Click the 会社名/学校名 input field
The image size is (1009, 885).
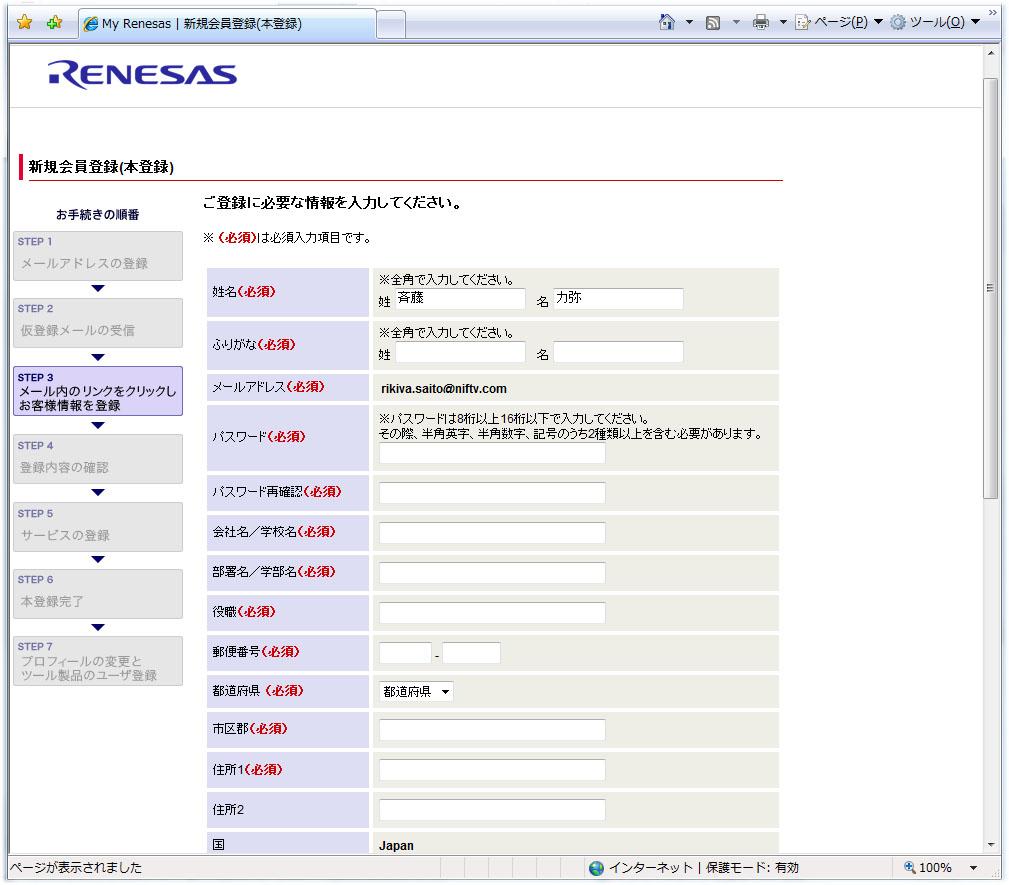click(492, 533)
